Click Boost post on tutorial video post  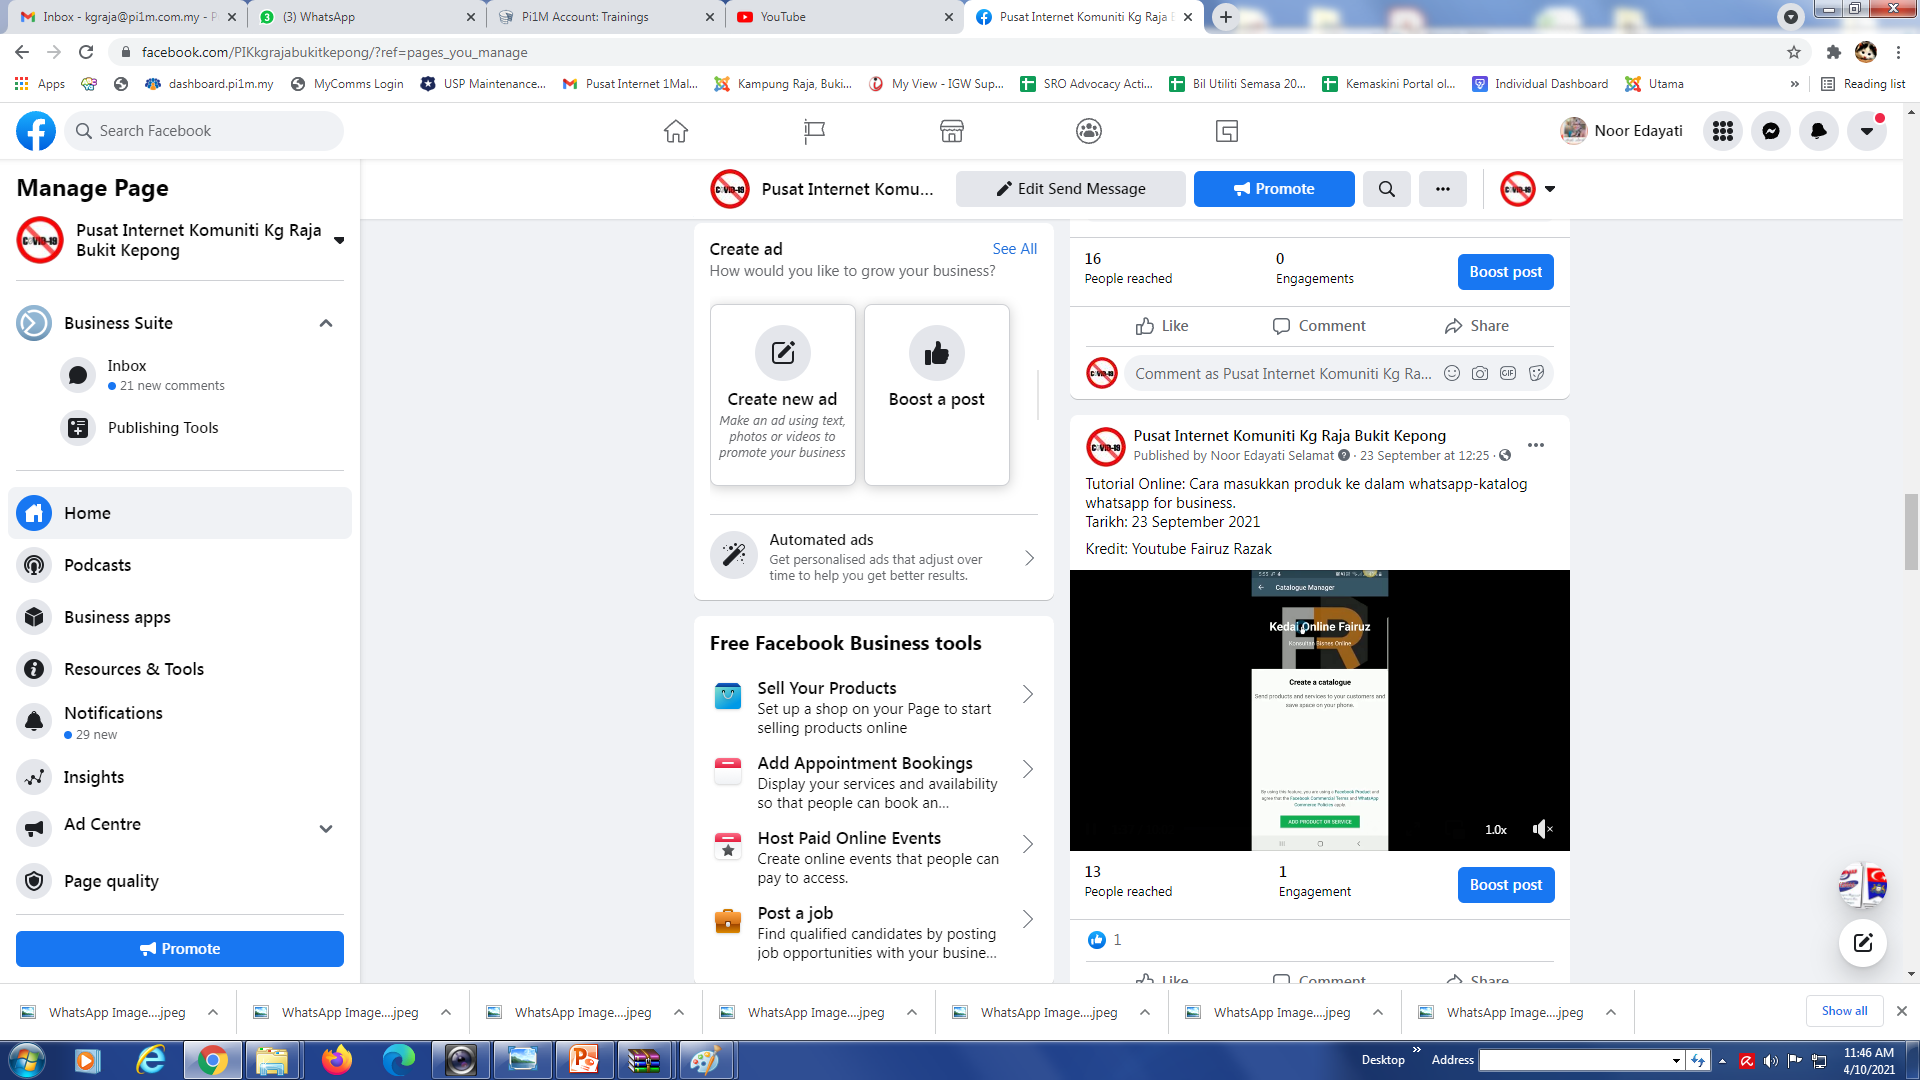point(1505,885)
